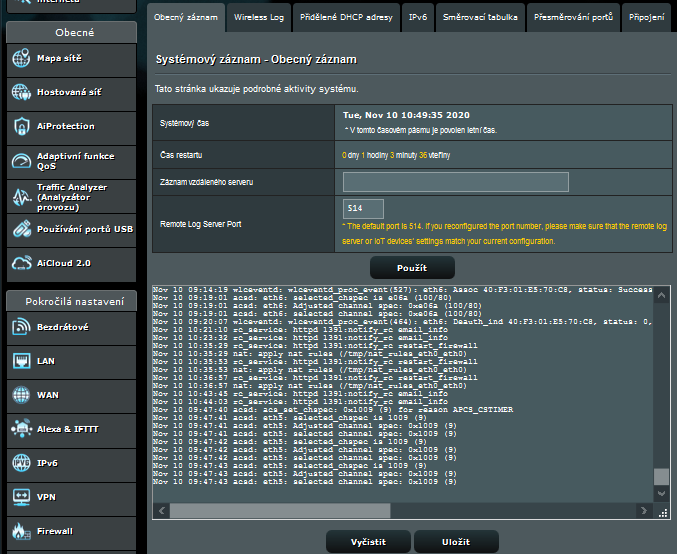Open the Přidělené DHCP adresy tab
The width and height of the screenshot is (677, 554).
346,17
